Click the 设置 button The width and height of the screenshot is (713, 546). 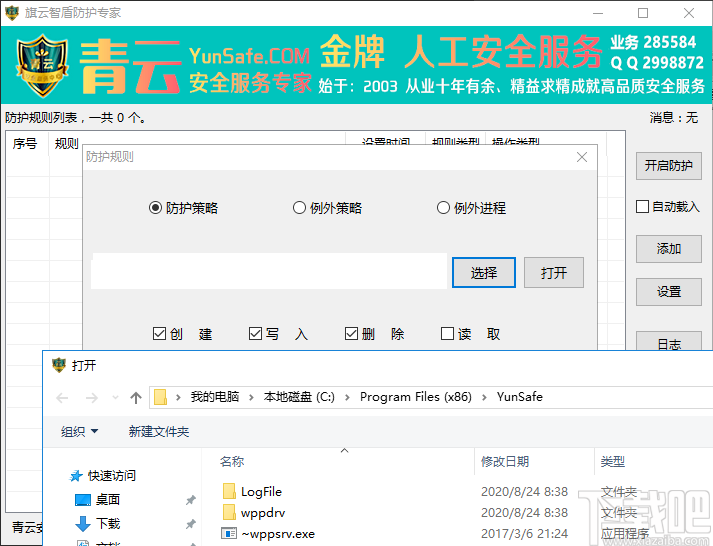tap(668, 291)
